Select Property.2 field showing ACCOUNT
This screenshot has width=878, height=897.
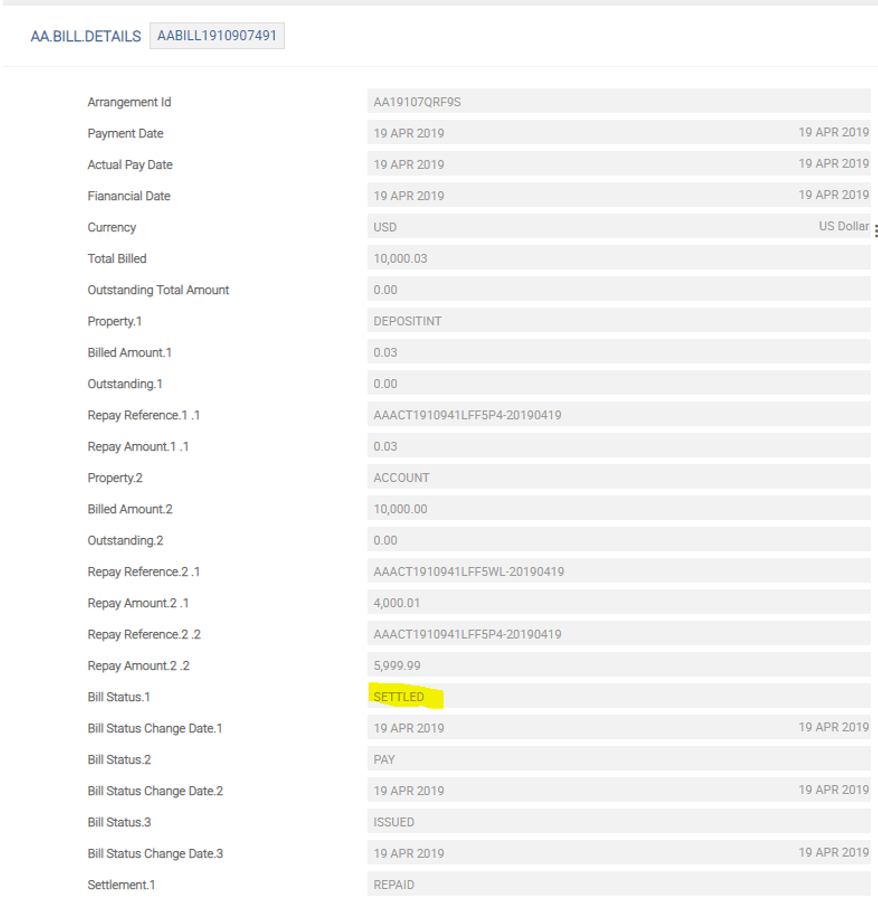coord(618,478)
